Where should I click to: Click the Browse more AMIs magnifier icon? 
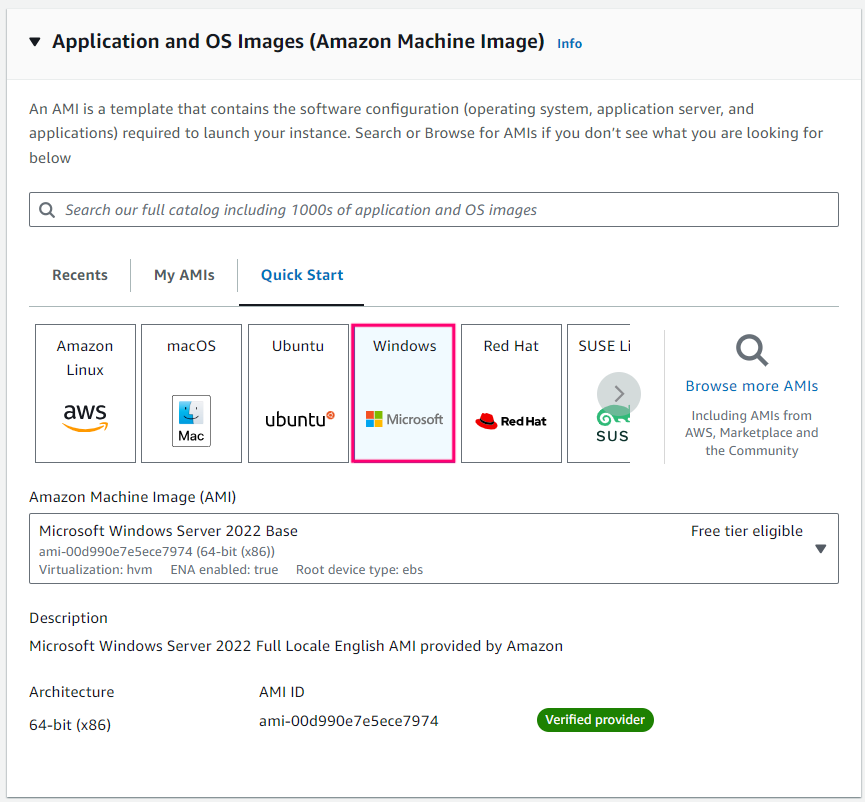click(751, 351)
